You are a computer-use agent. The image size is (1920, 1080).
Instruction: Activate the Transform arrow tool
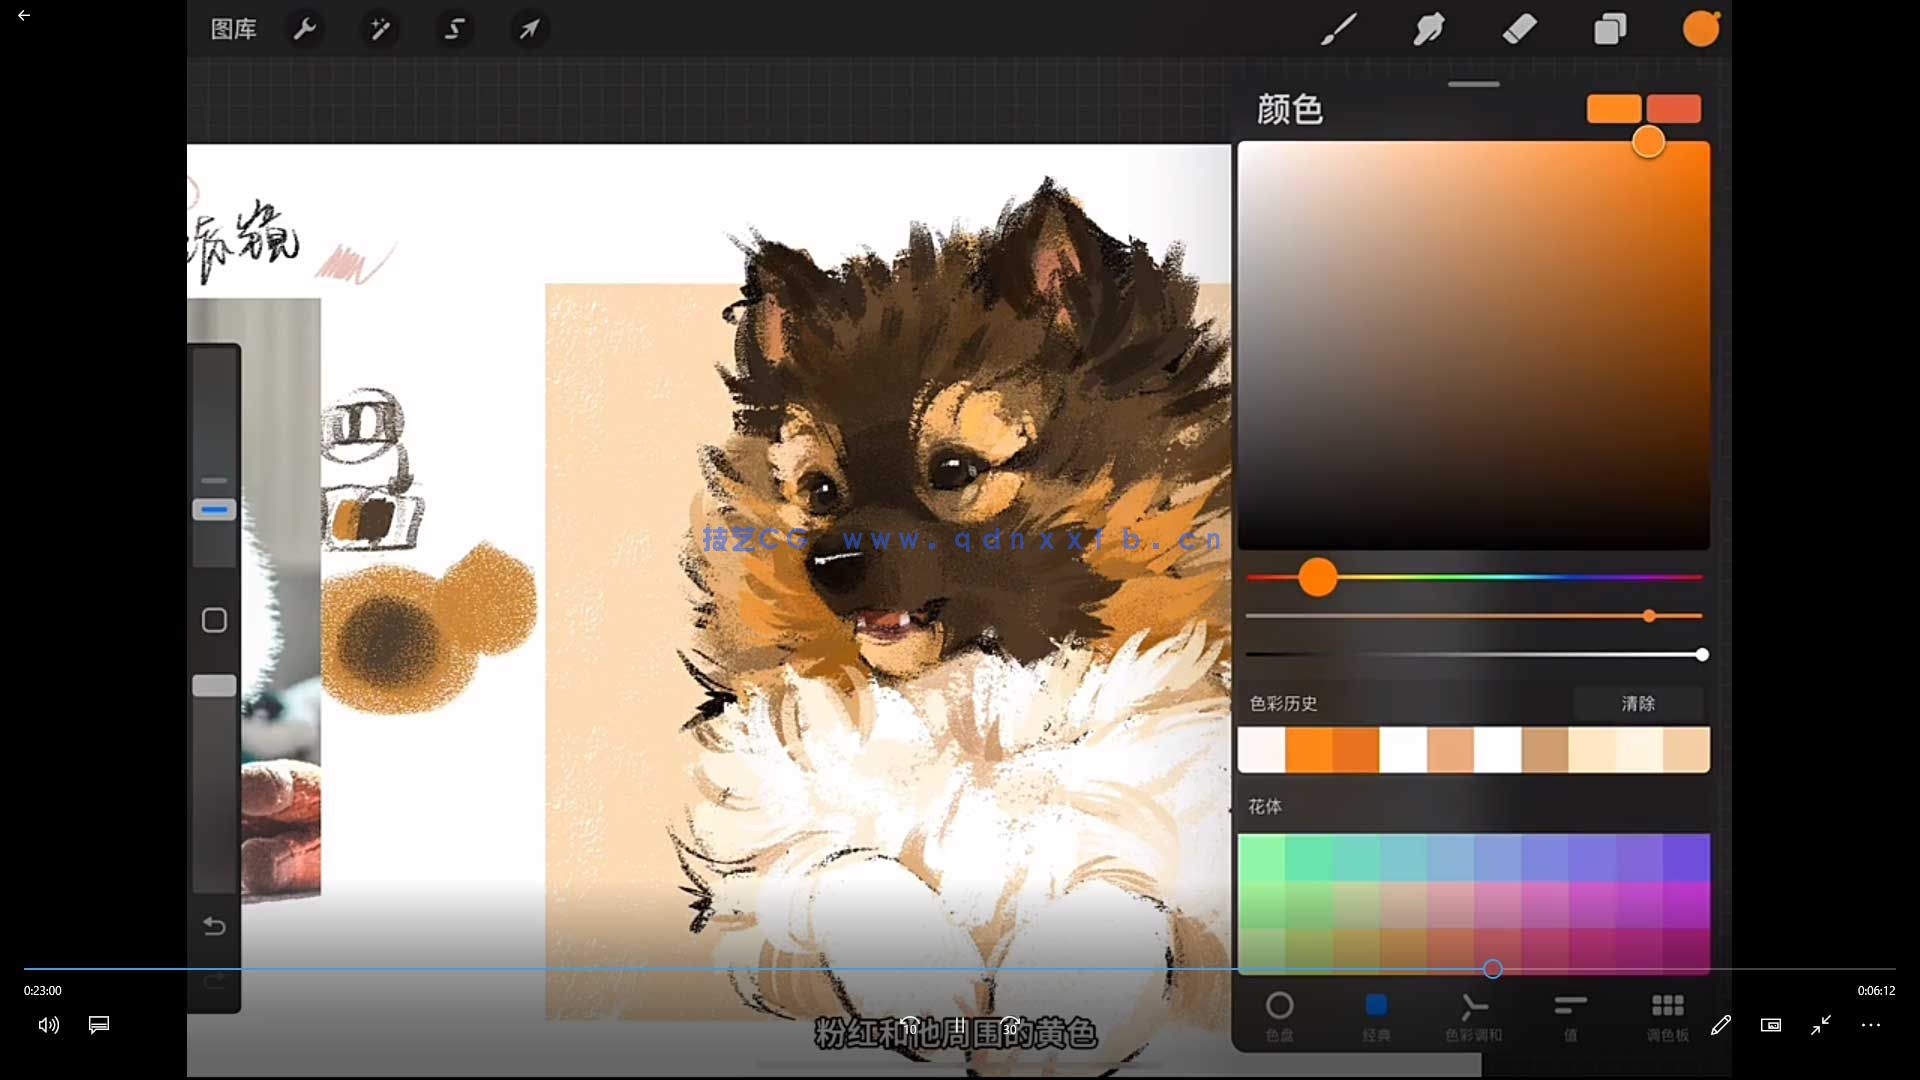click(529, 29)
